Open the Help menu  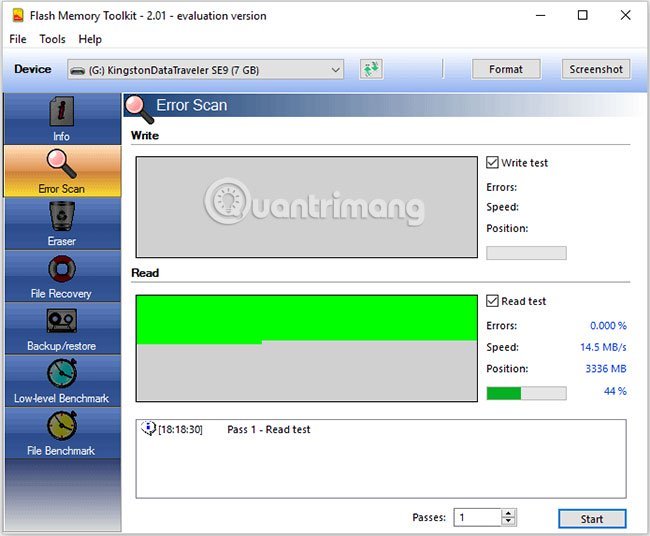(90, 39)
